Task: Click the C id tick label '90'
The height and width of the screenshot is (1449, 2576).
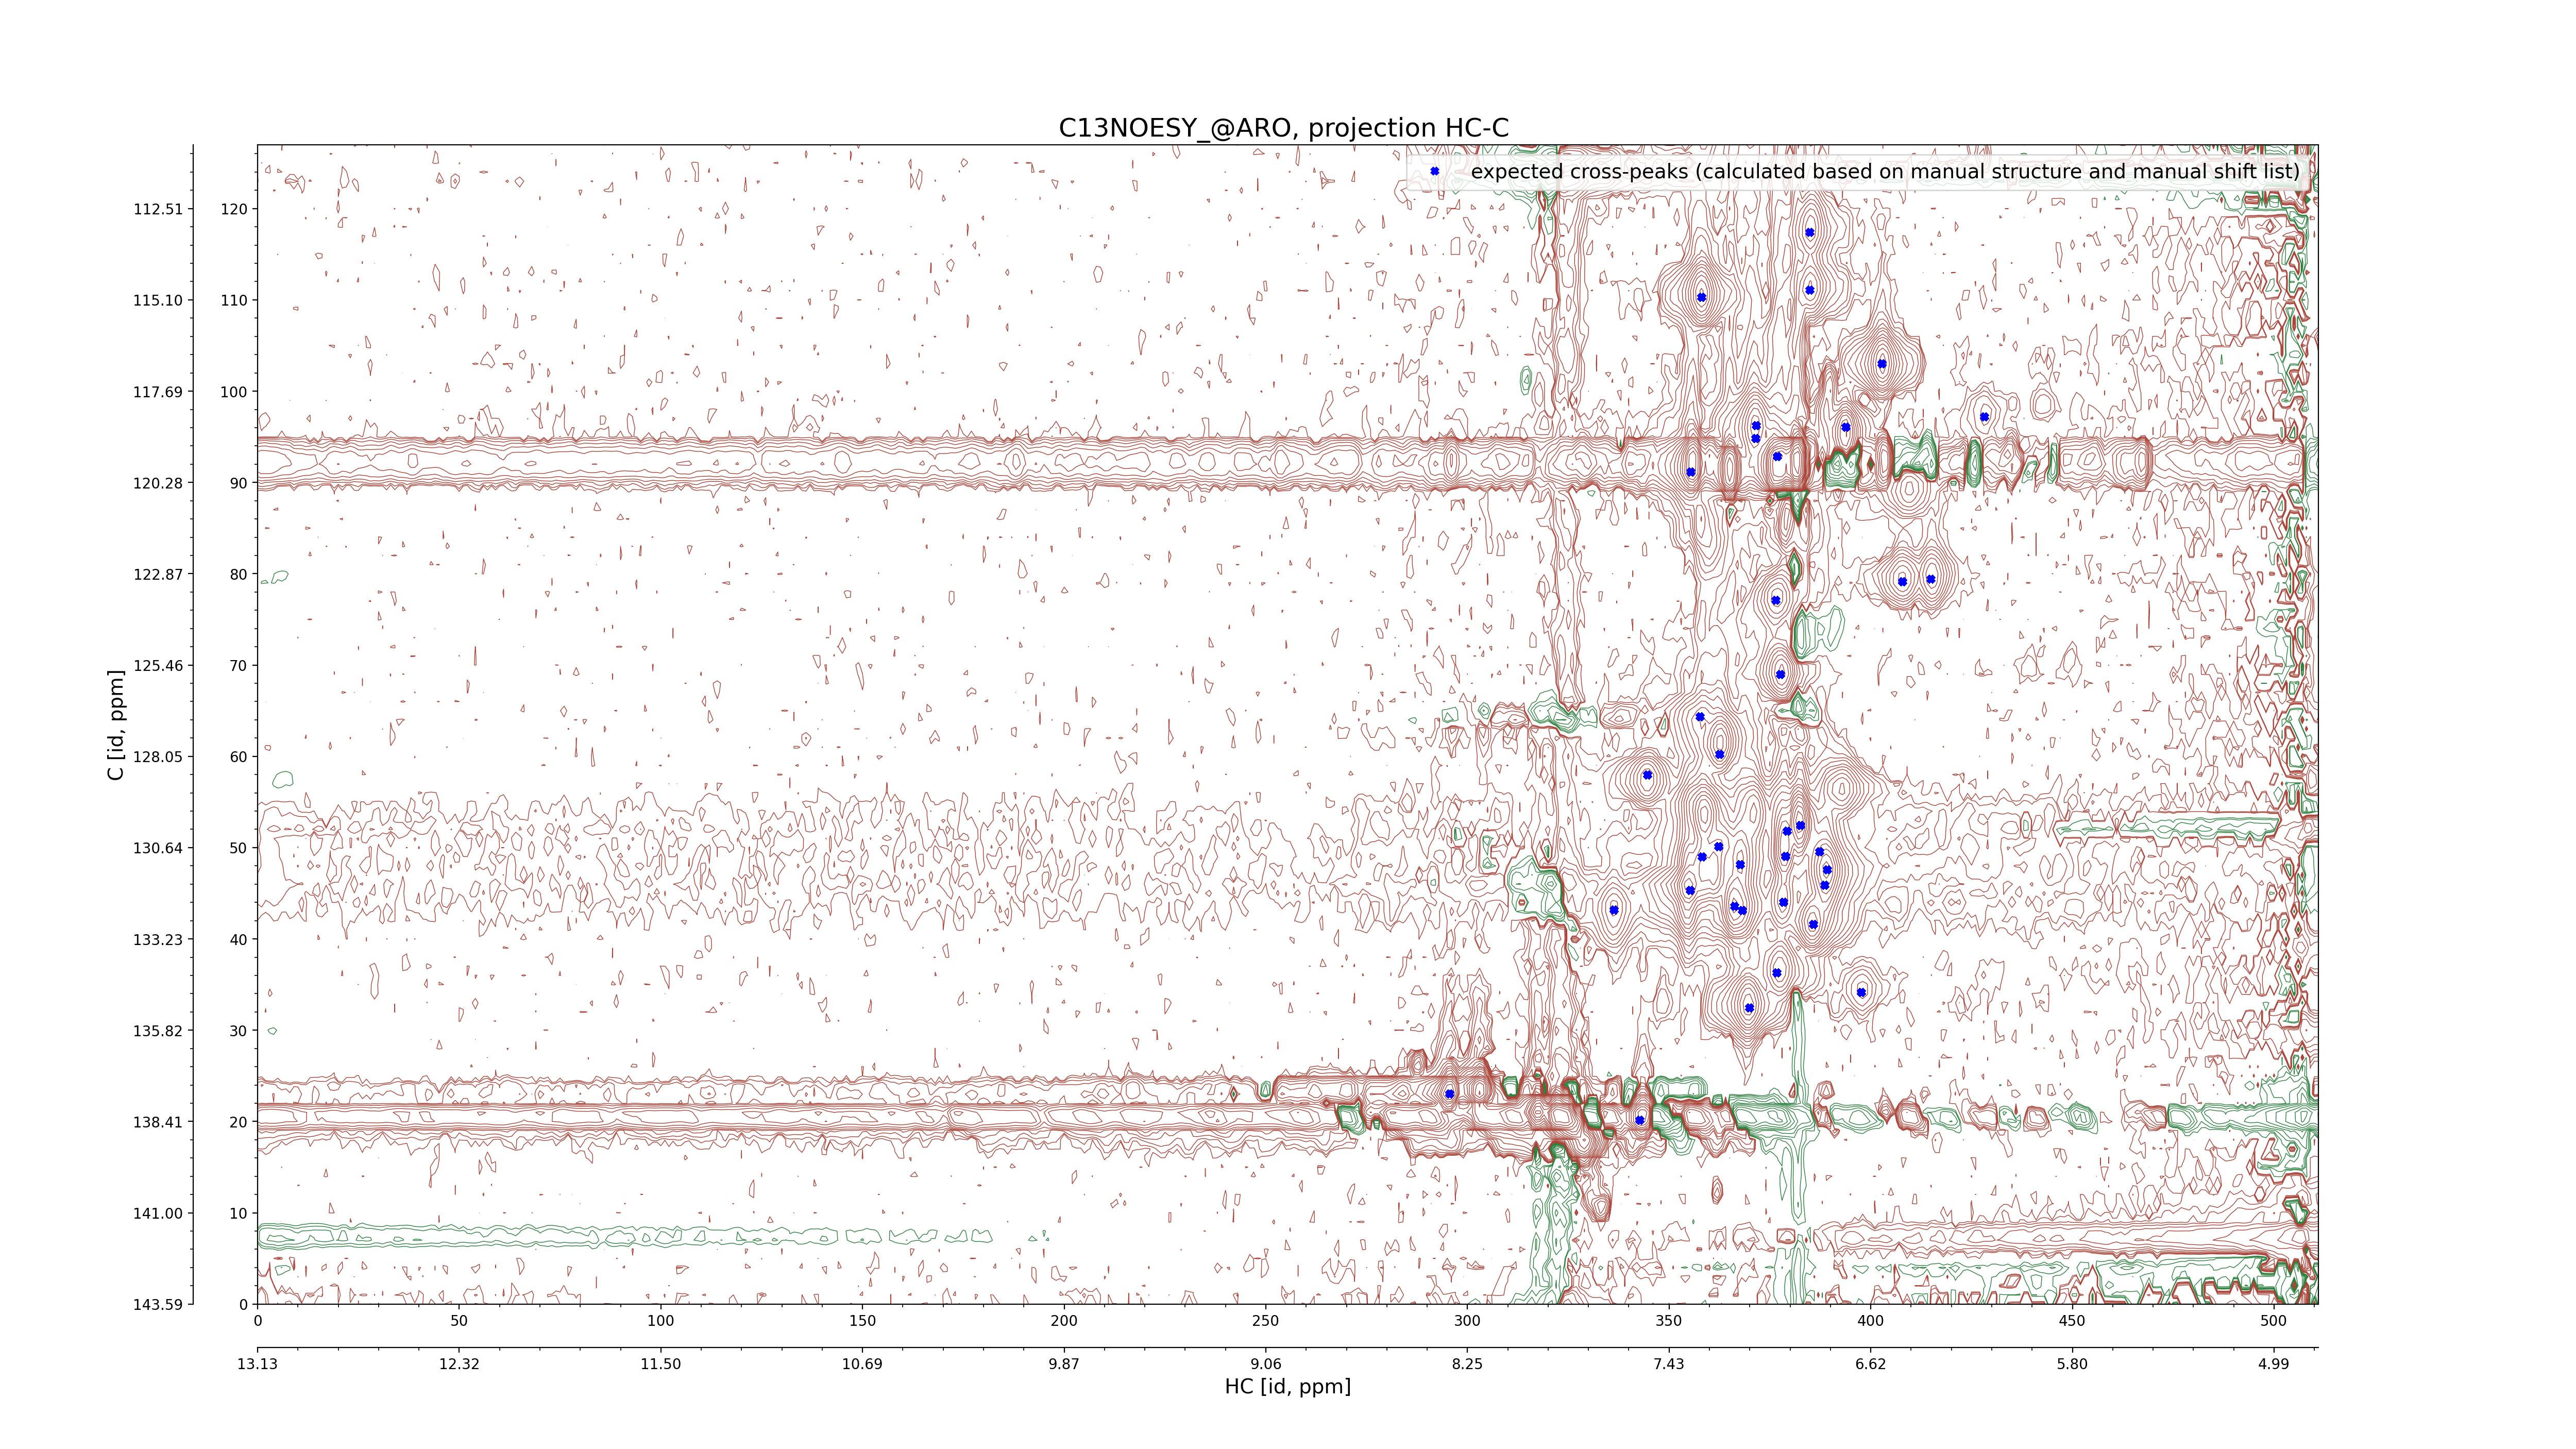Action: click(238, 483)
